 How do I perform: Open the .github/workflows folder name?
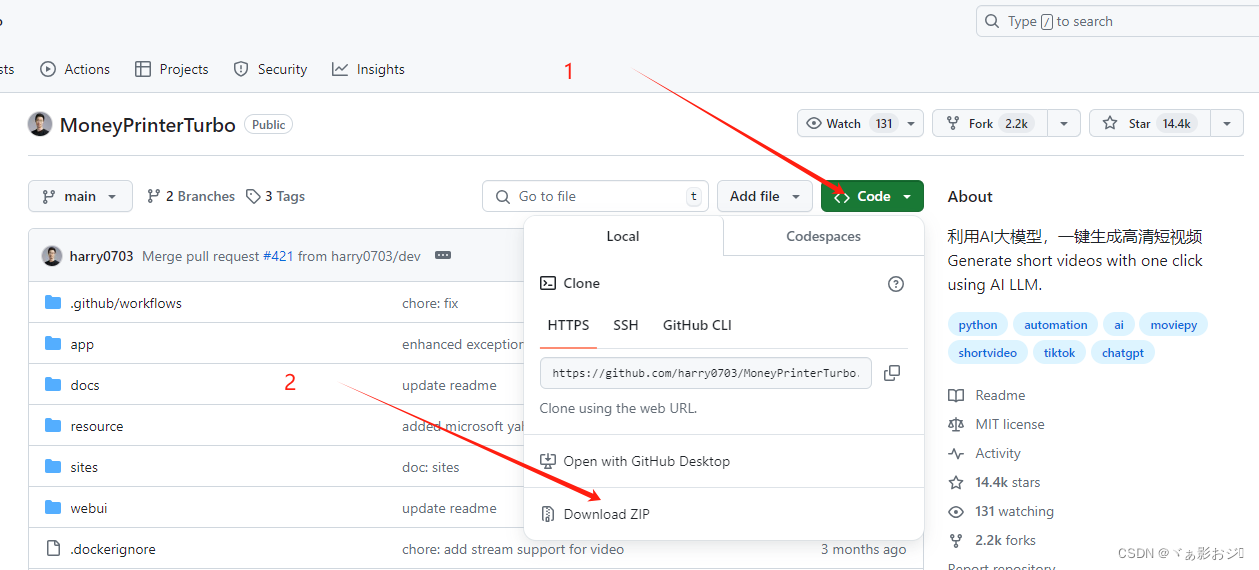coord(126,303)
